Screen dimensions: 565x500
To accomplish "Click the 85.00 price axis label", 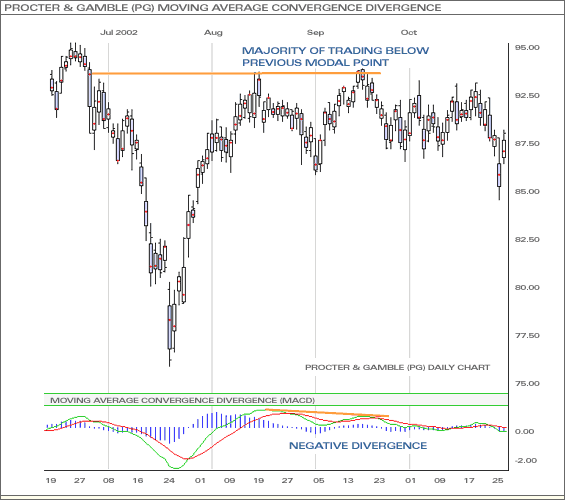I will 527,191.
